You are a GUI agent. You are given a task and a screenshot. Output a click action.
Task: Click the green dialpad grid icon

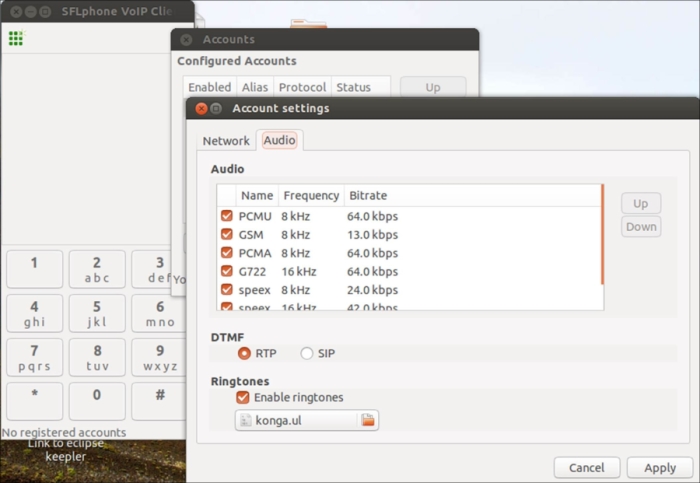coord(15,39)
